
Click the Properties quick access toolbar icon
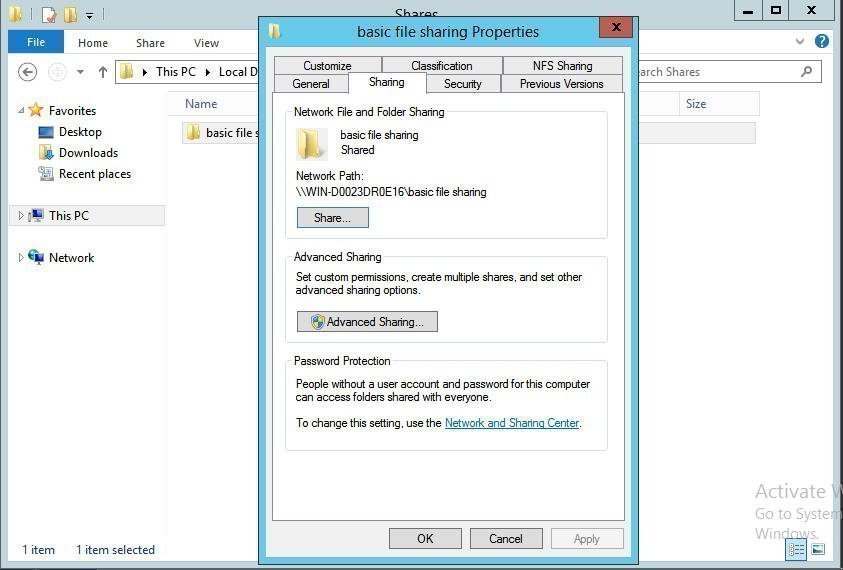point(48,15)
